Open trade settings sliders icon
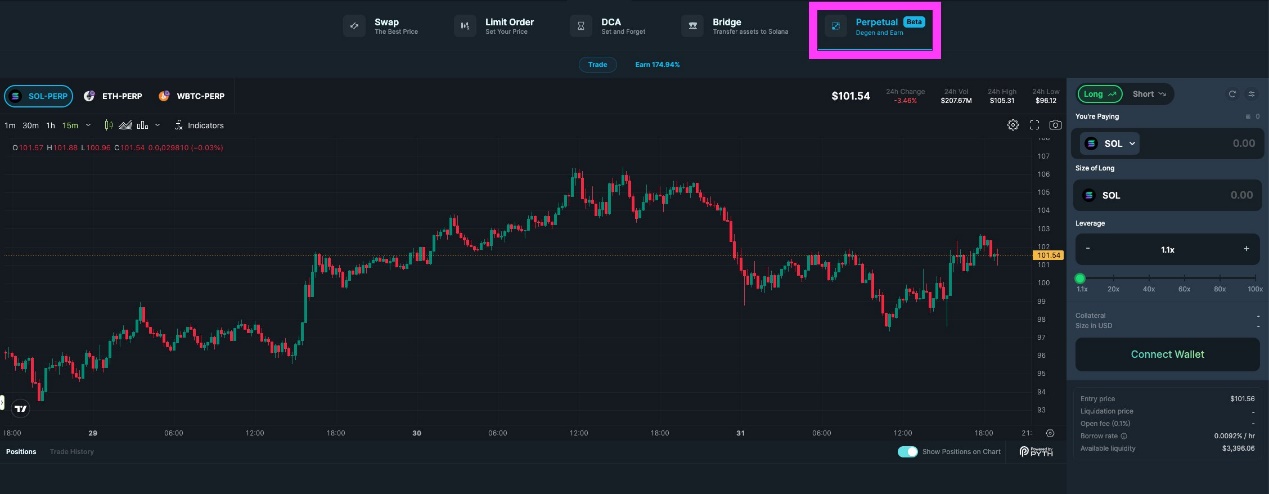1269x494 pixels. pyautogui.click(x=1251, y=94)
